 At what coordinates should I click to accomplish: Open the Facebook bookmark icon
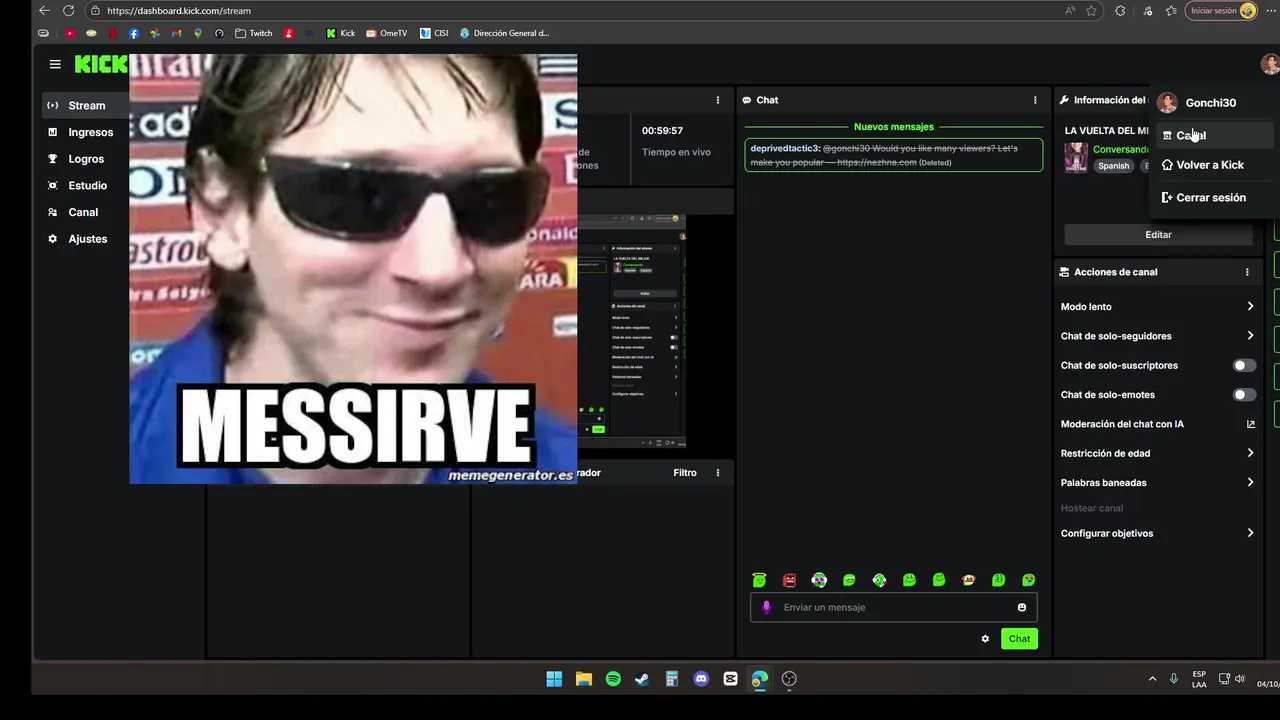pyautogui.click(x=134, y=33)
